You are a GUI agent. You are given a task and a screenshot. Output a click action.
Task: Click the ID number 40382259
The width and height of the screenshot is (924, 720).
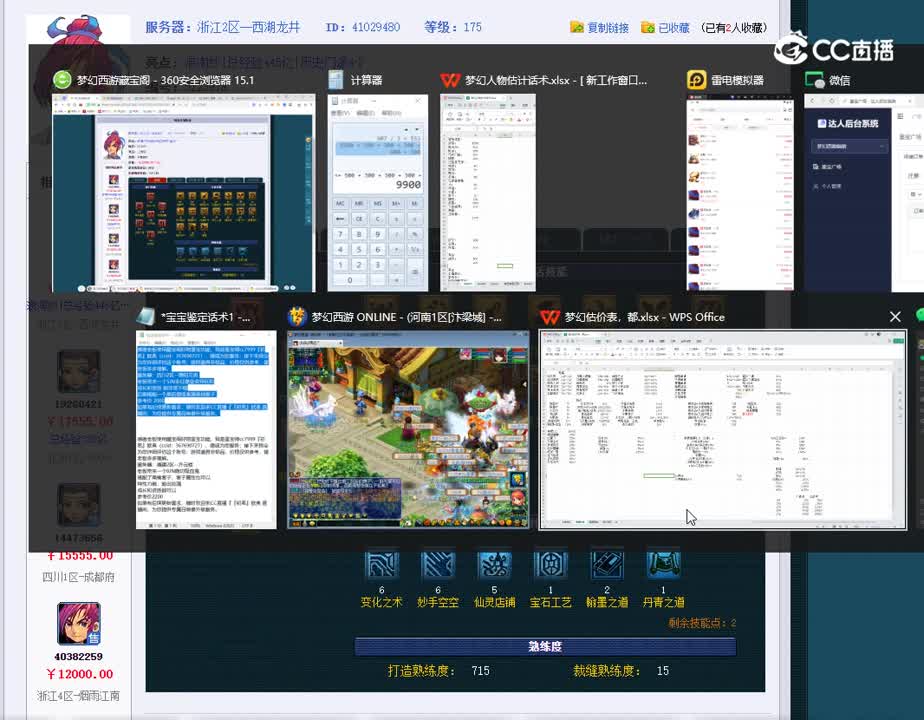pyautogui.click(x=78, y=656)
